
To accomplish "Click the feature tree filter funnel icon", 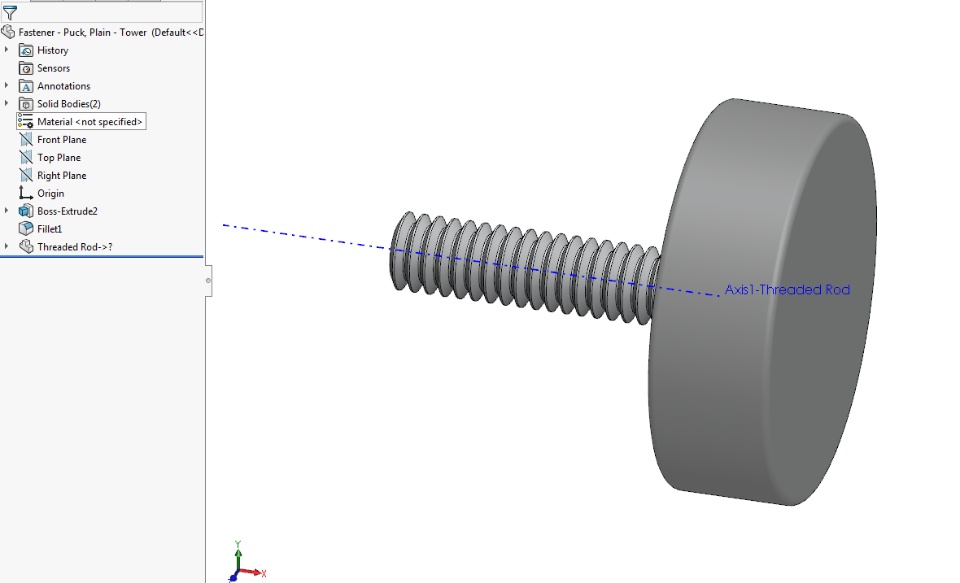I will pyautogui.click(x=10, y=12).
